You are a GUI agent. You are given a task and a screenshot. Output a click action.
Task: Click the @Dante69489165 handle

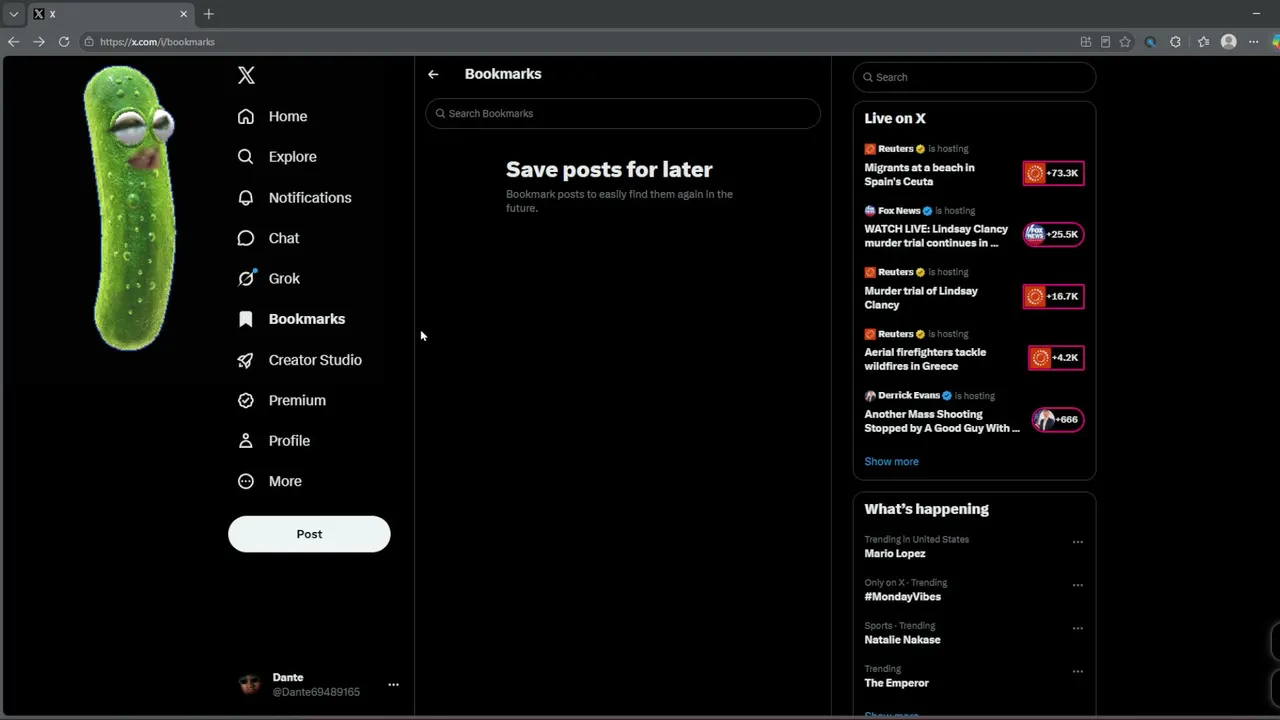[x=316, y=692]
